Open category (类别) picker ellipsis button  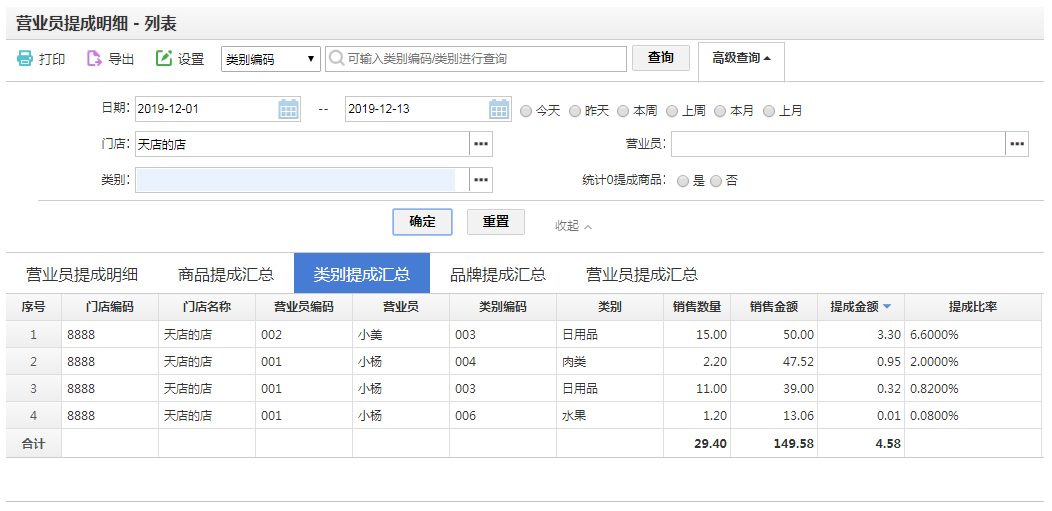481,180
